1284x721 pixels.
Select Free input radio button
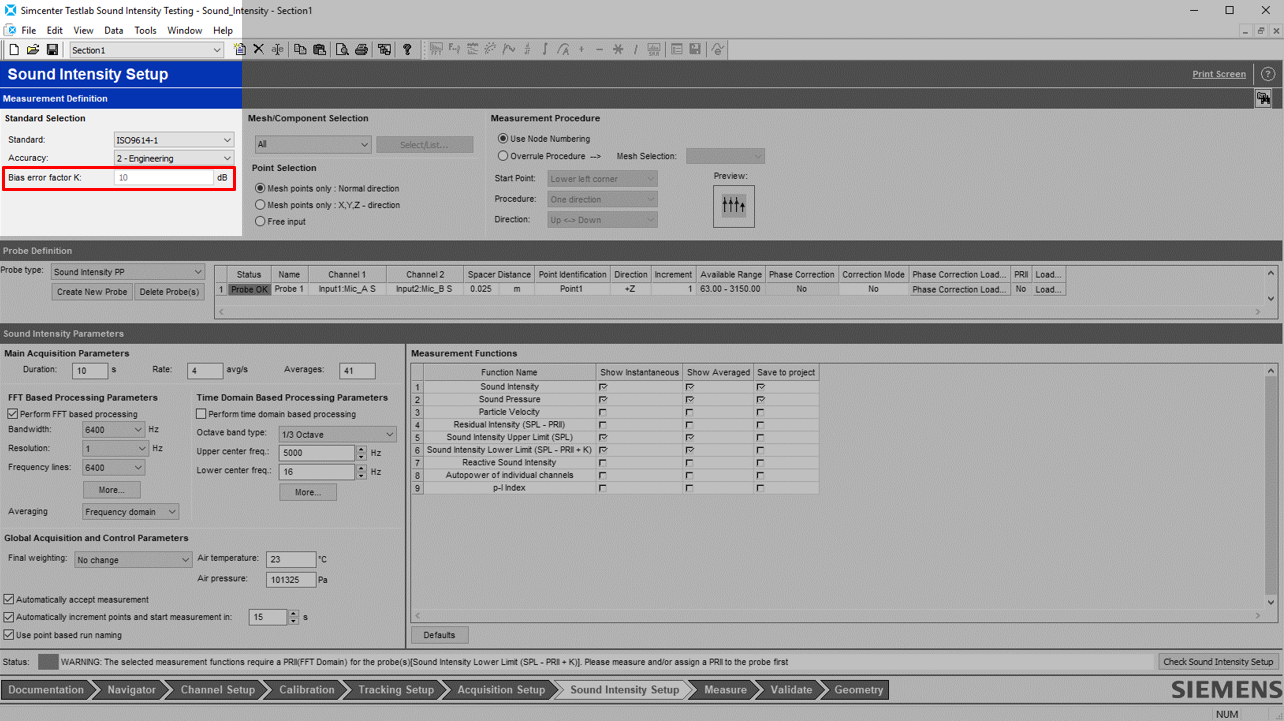tap(260, 221)
